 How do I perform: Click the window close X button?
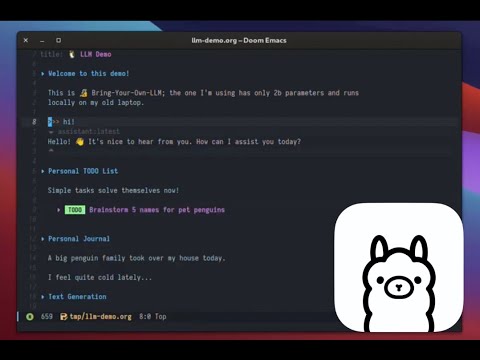coord(26,40)
